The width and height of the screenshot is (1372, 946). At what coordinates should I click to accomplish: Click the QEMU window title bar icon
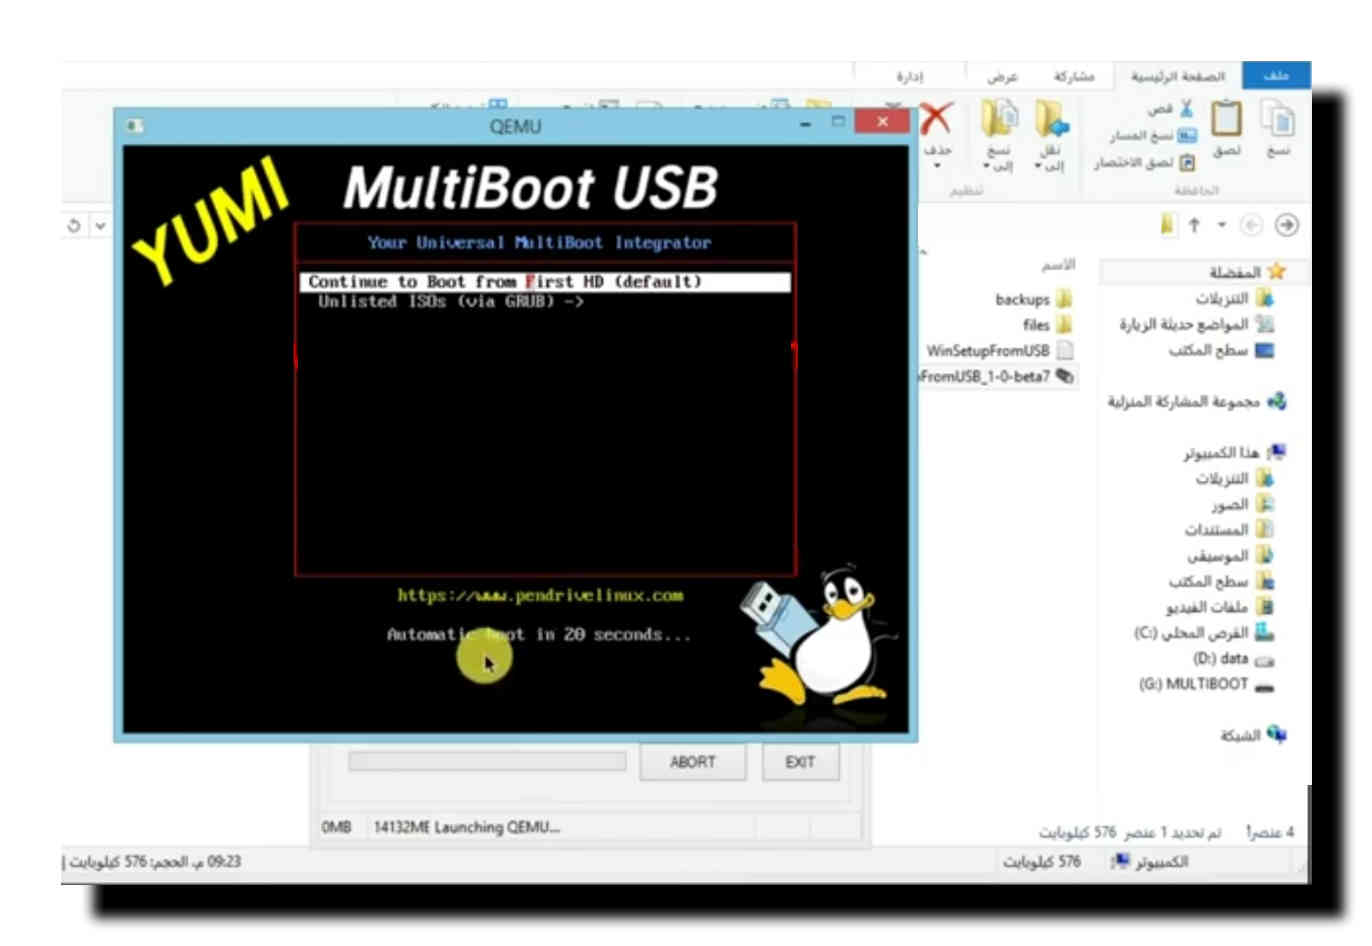(134, 125)
